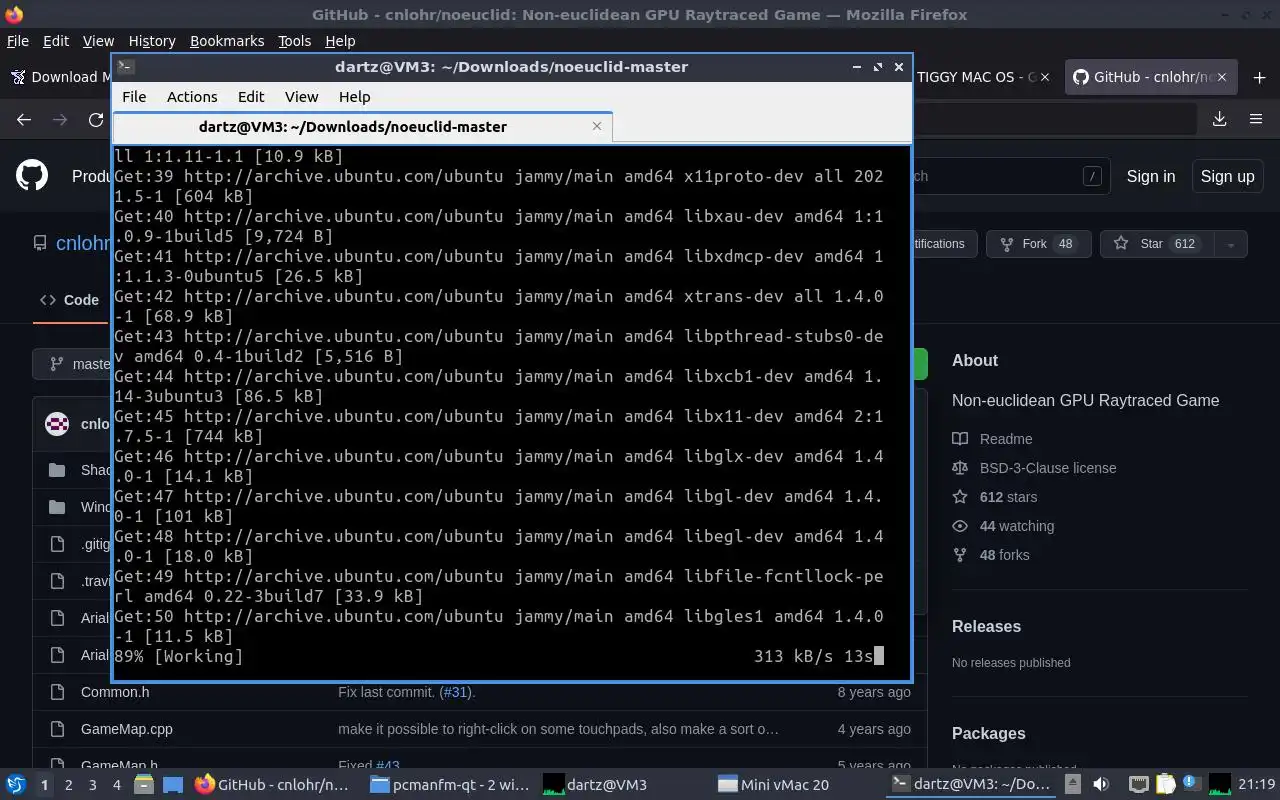Screen dimensions: 1280x800
Task: Click the GitHub search slash key field
Action: [x=1092, y=176]
